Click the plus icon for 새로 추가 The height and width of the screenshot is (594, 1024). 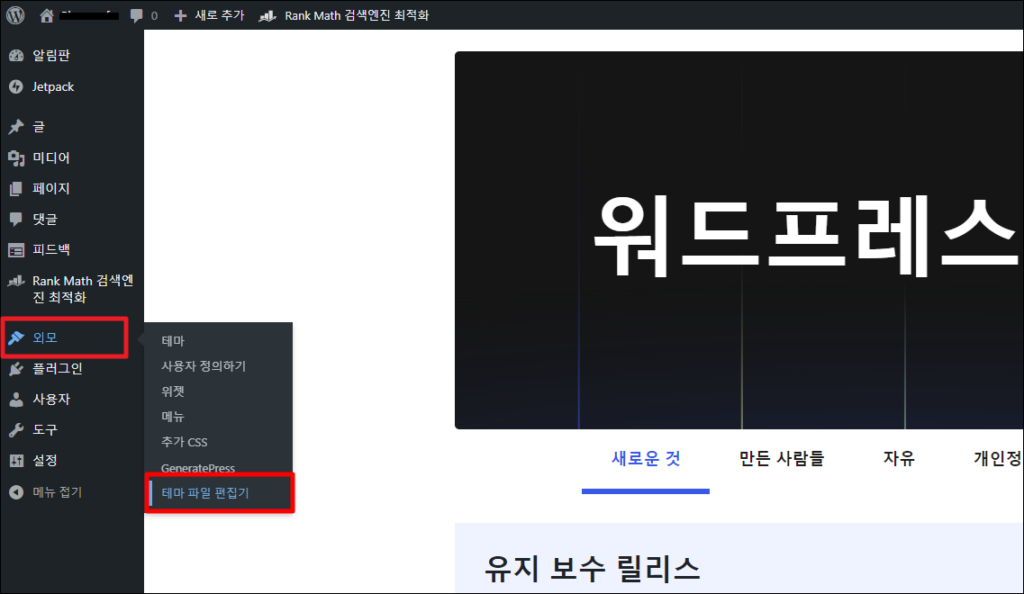(180, 15)
